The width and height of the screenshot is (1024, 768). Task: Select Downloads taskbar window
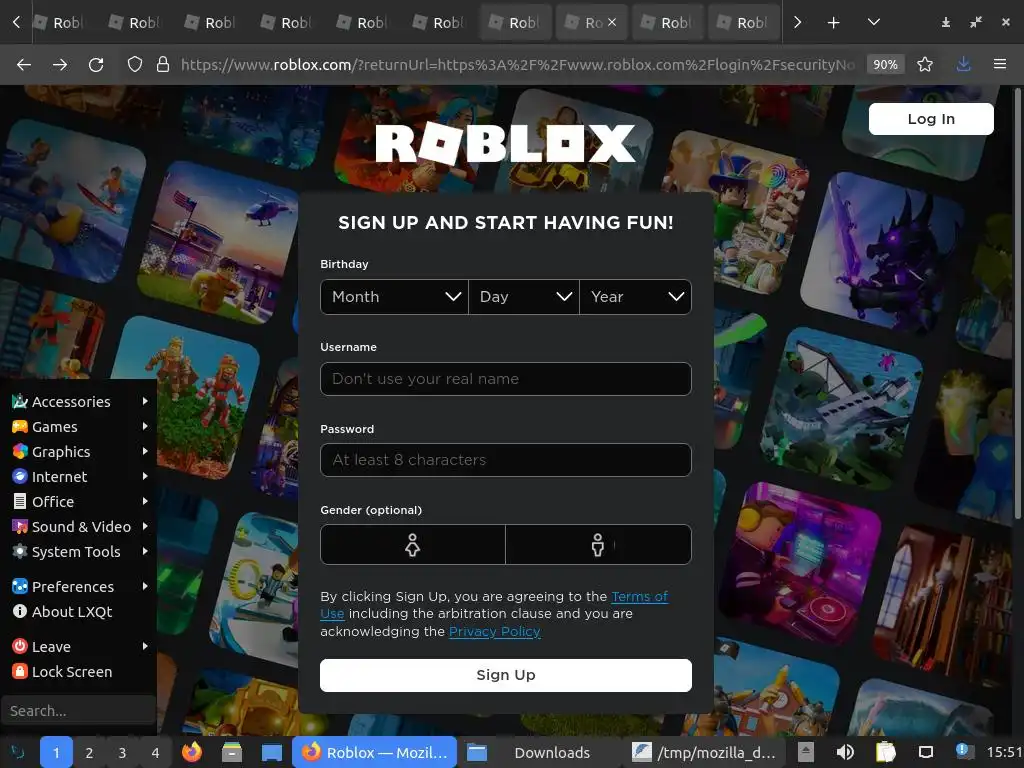539,752
